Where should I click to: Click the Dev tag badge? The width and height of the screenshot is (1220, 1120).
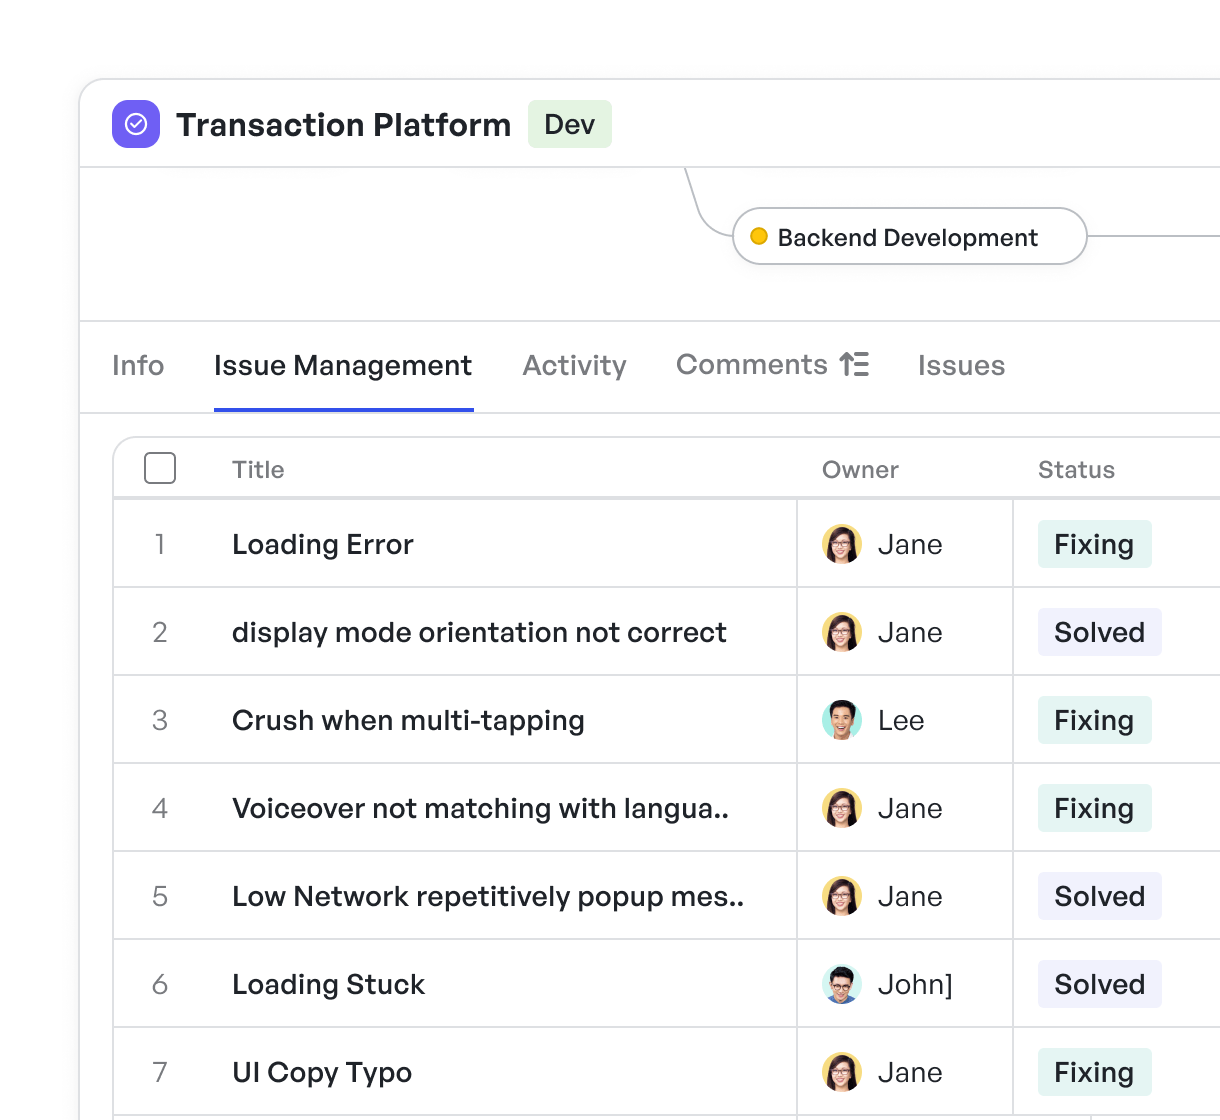coord(570,124)
